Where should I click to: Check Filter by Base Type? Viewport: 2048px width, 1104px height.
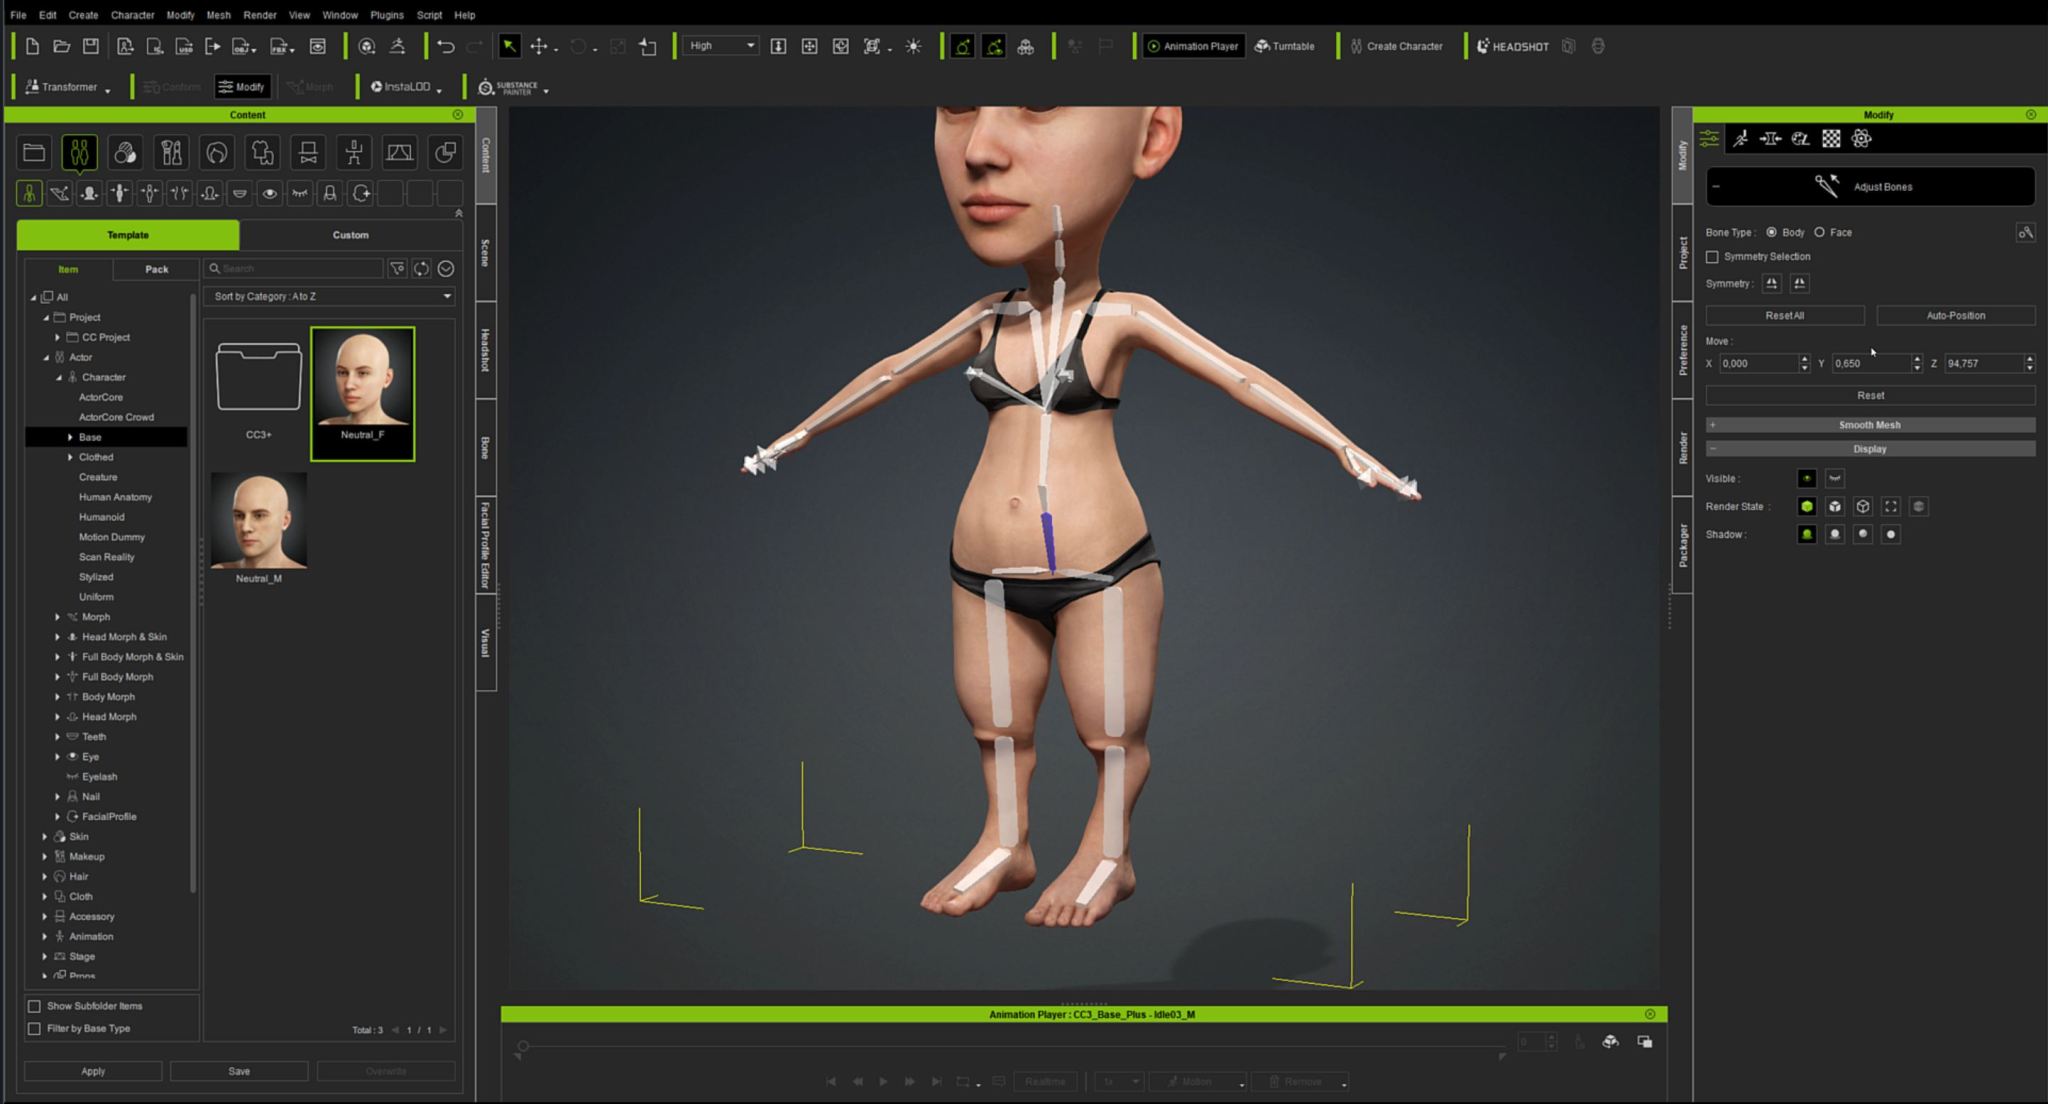pyautogui.click(x=34, y=1029)
